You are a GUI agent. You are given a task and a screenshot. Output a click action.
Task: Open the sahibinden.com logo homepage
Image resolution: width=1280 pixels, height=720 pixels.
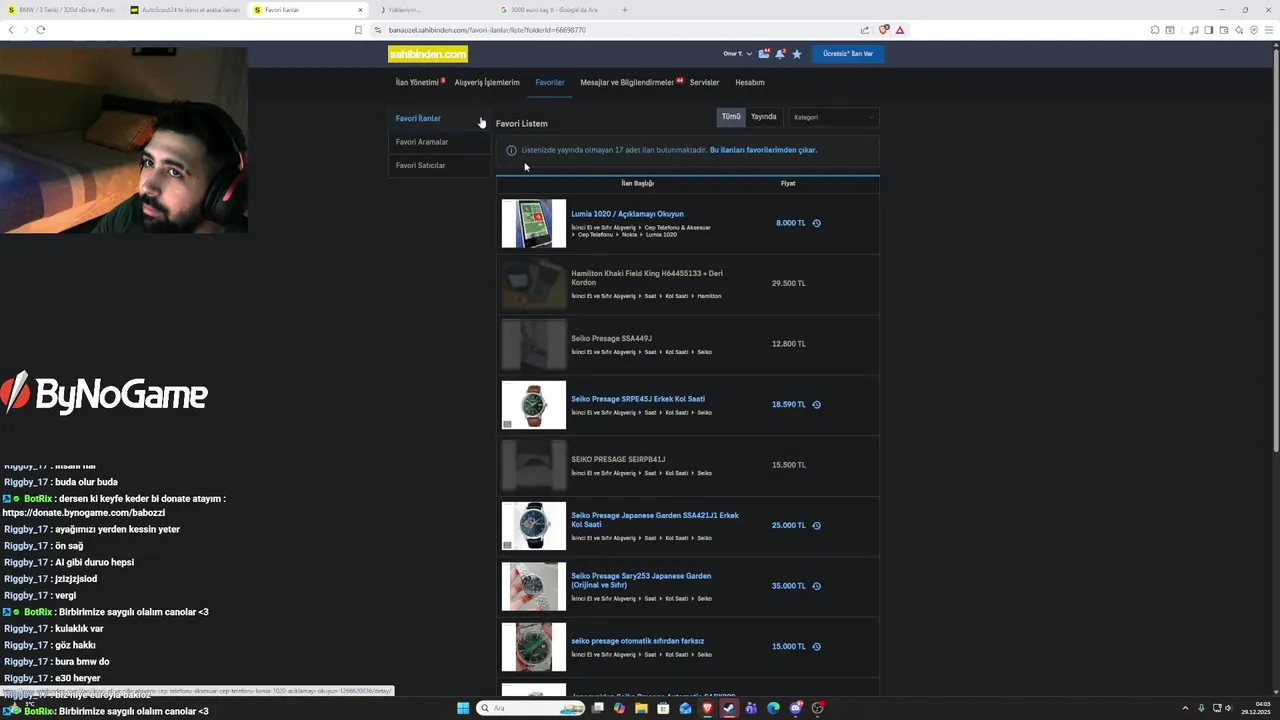(427, 54)
